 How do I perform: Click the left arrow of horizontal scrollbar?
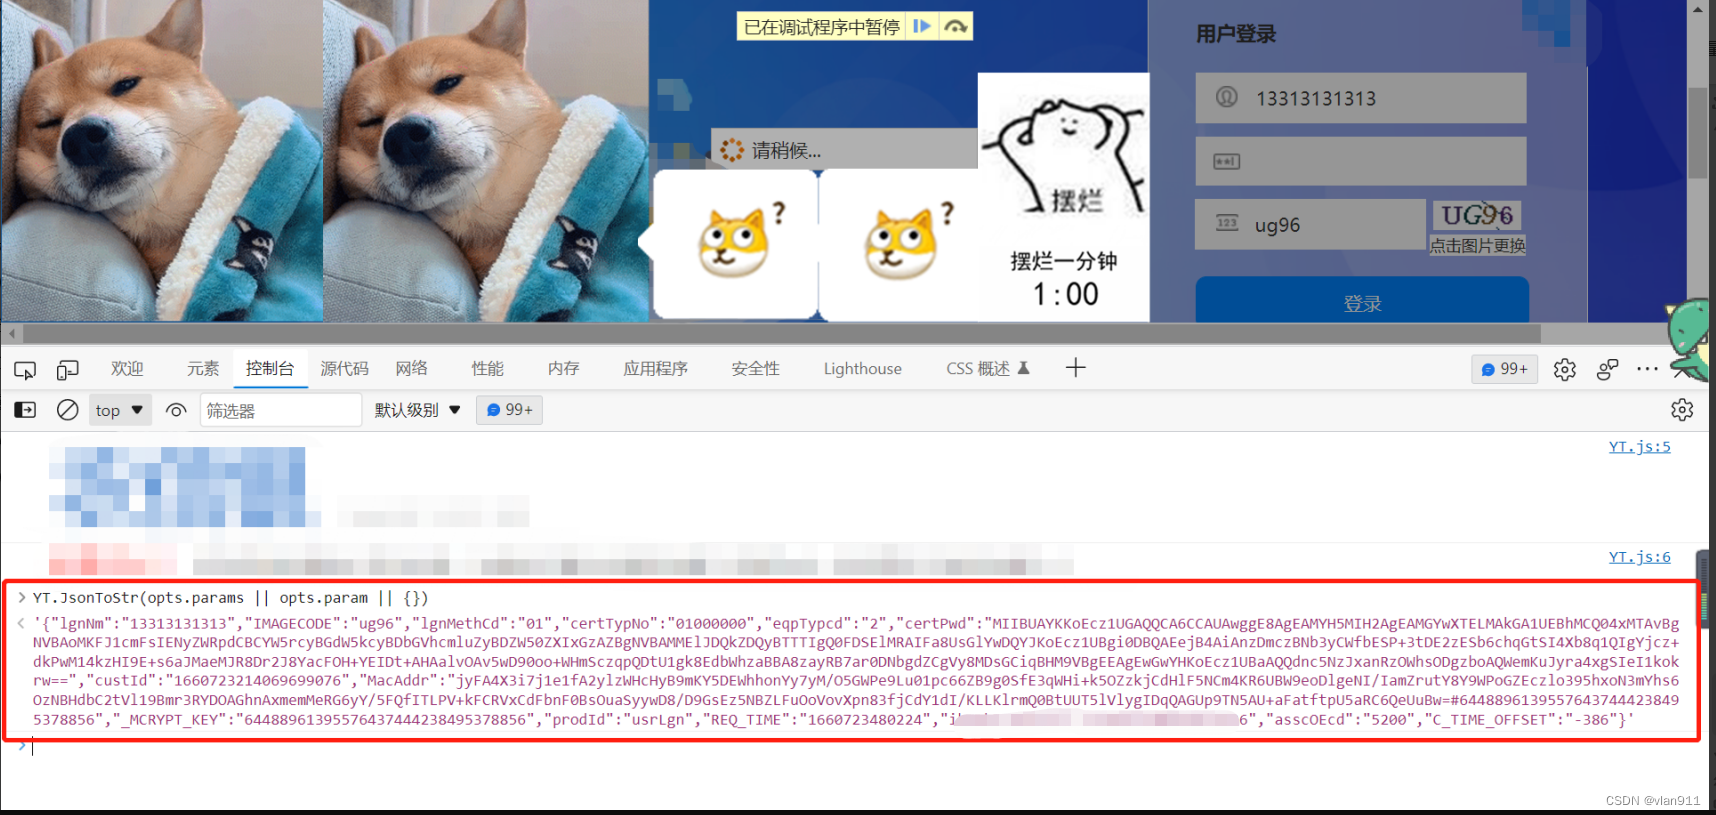coord(12,333)
